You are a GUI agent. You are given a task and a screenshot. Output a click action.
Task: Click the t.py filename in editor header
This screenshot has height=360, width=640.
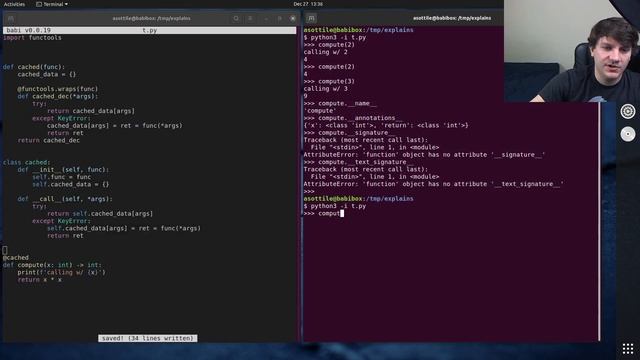click(x=149, y=30)
